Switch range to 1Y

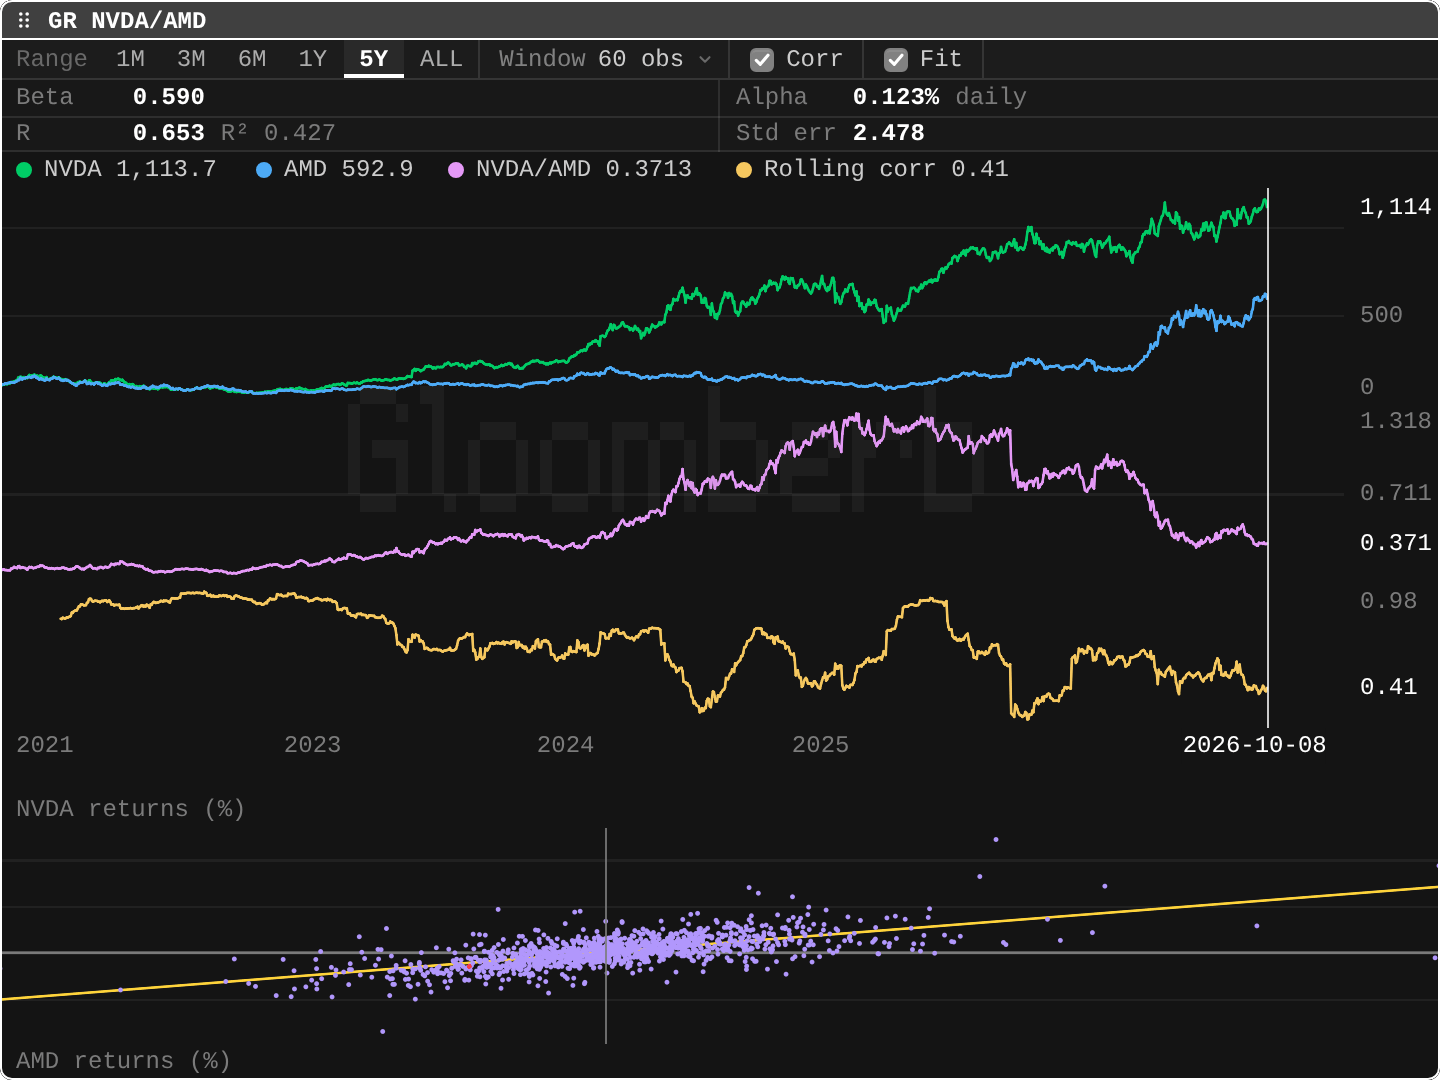313,59
